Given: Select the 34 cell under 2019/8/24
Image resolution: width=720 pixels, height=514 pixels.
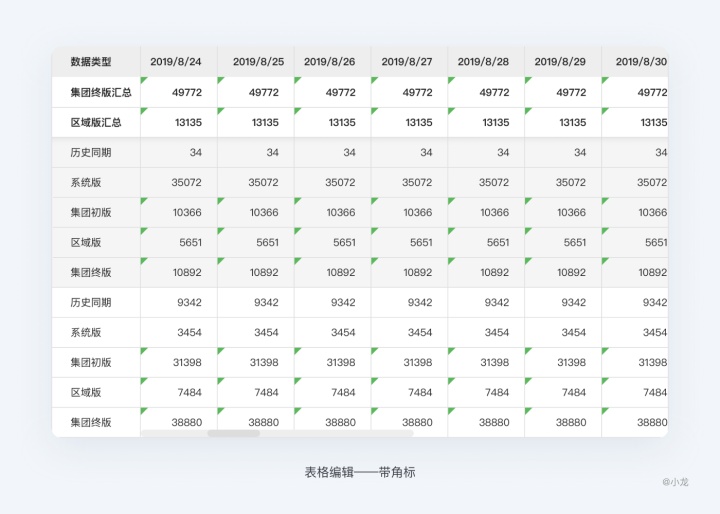Looking at the screenshot, I should click(x=179, y=153).
